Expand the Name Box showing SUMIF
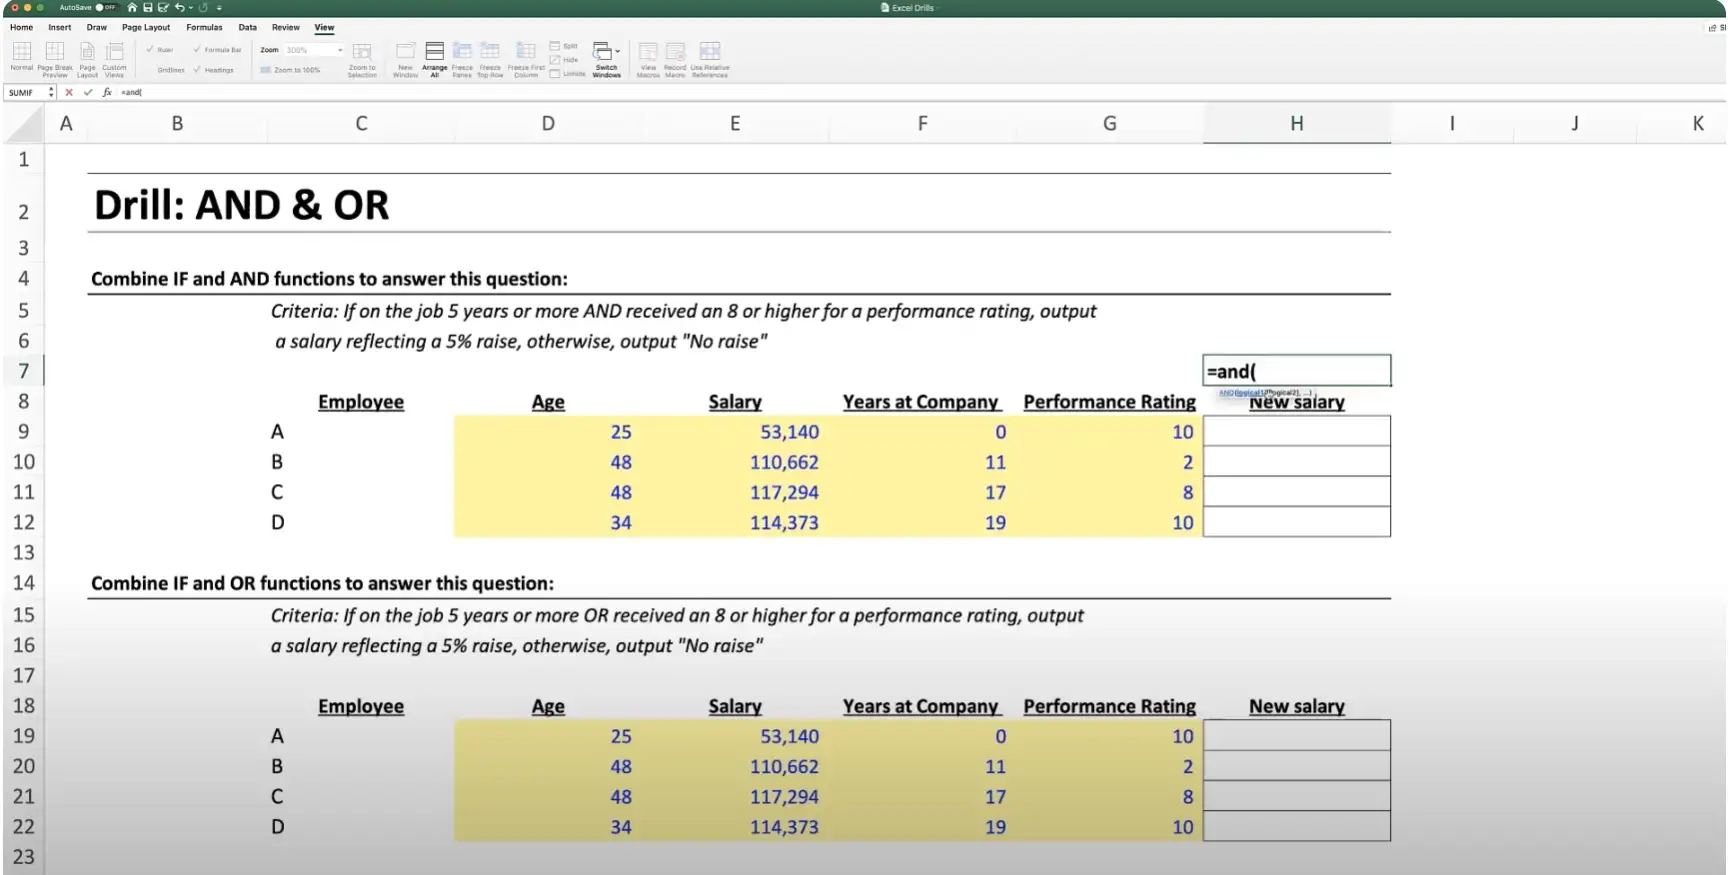 51,92
